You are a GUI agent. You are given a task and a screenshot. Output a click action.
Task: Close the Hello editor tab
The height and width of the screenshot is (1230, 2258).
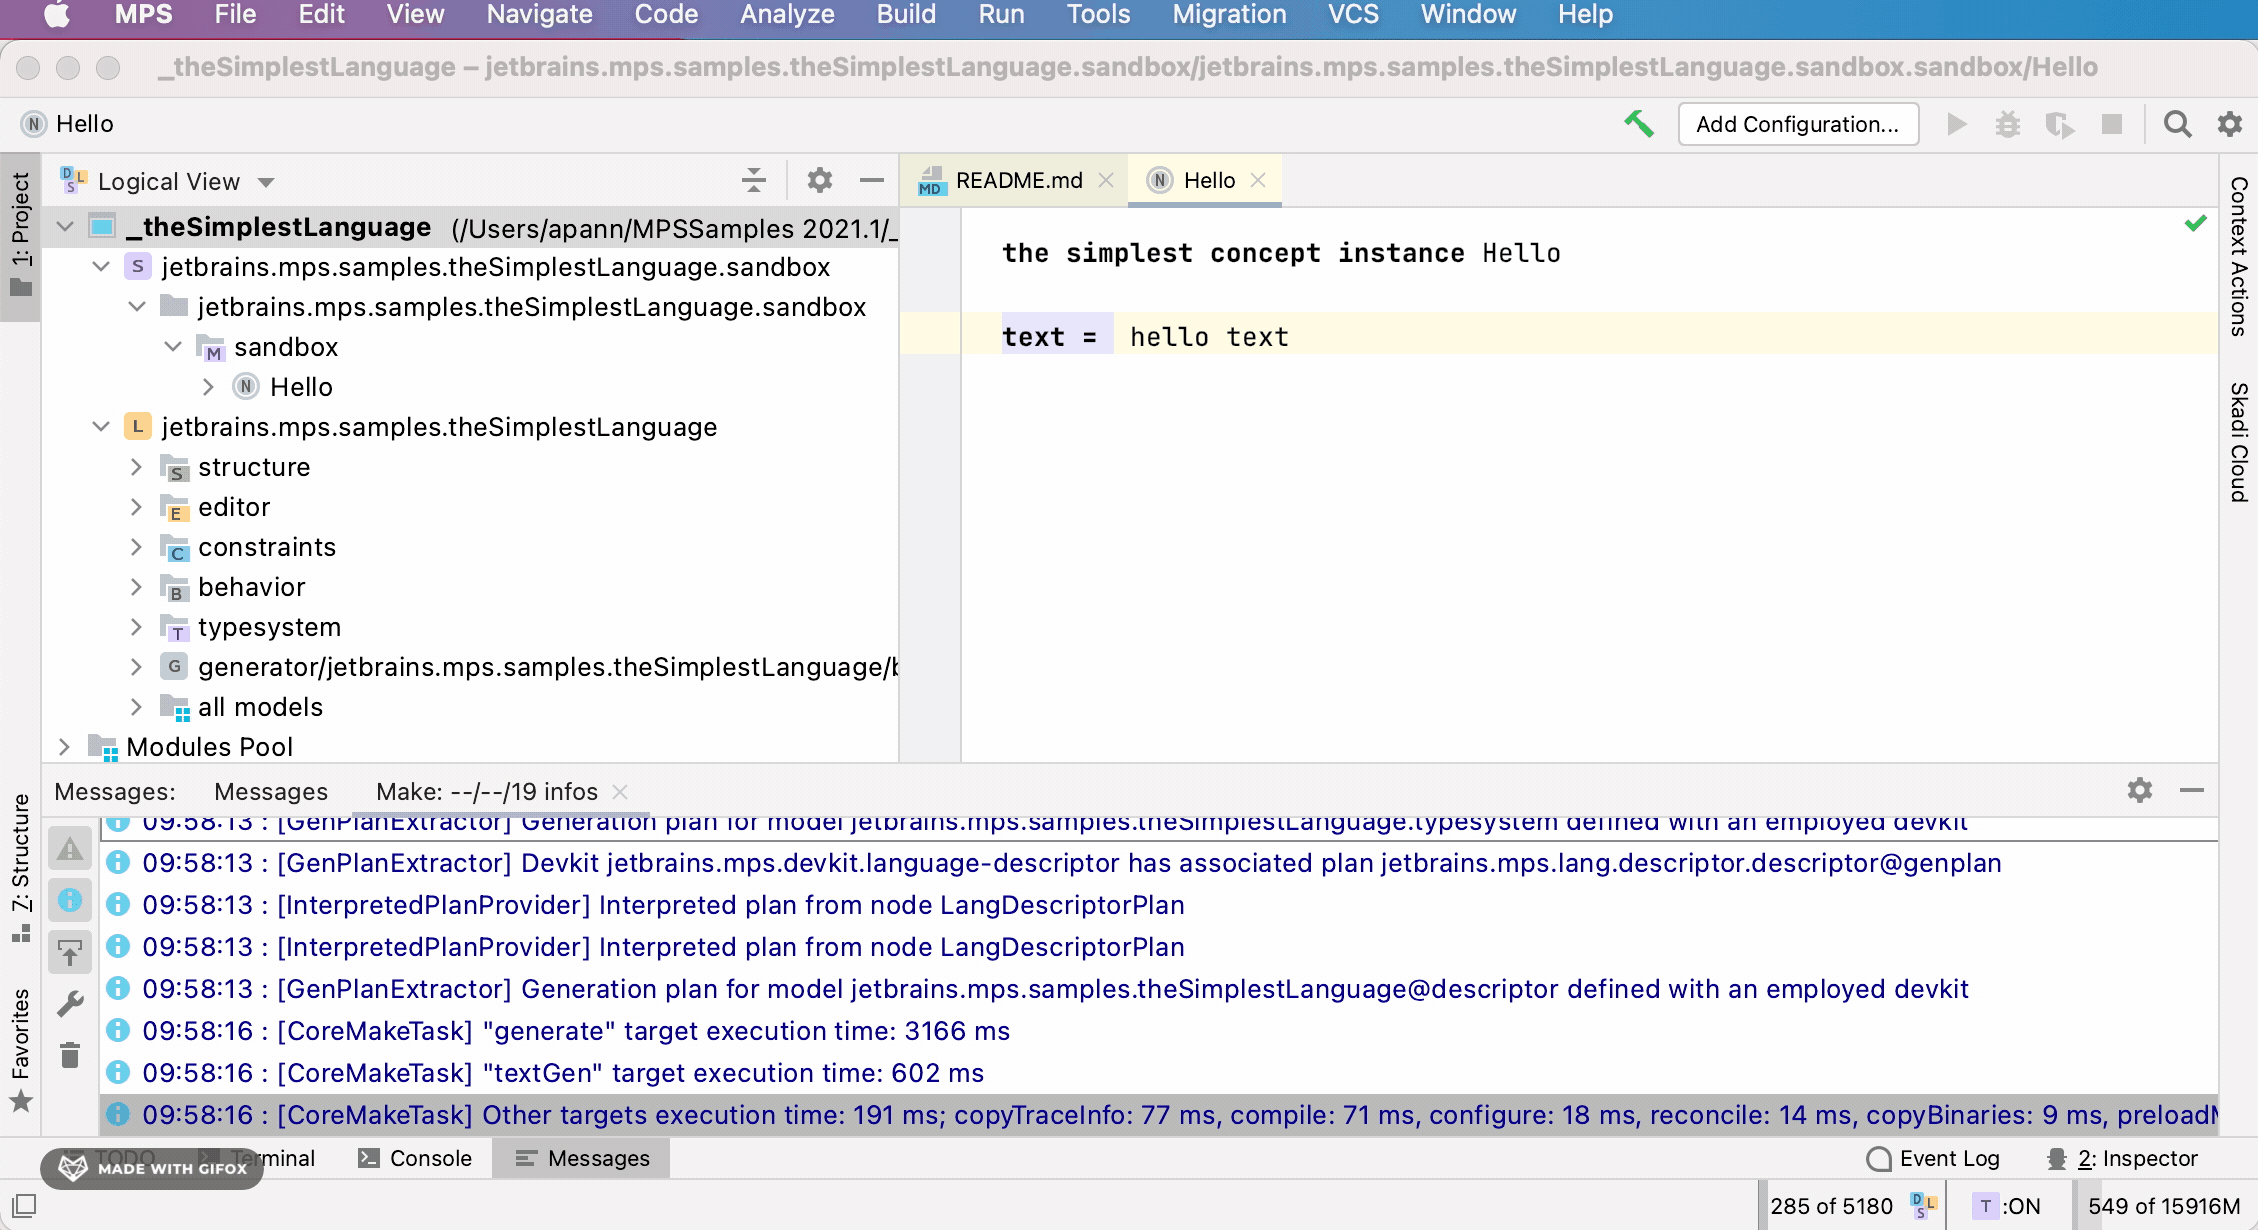point(1258,180)
